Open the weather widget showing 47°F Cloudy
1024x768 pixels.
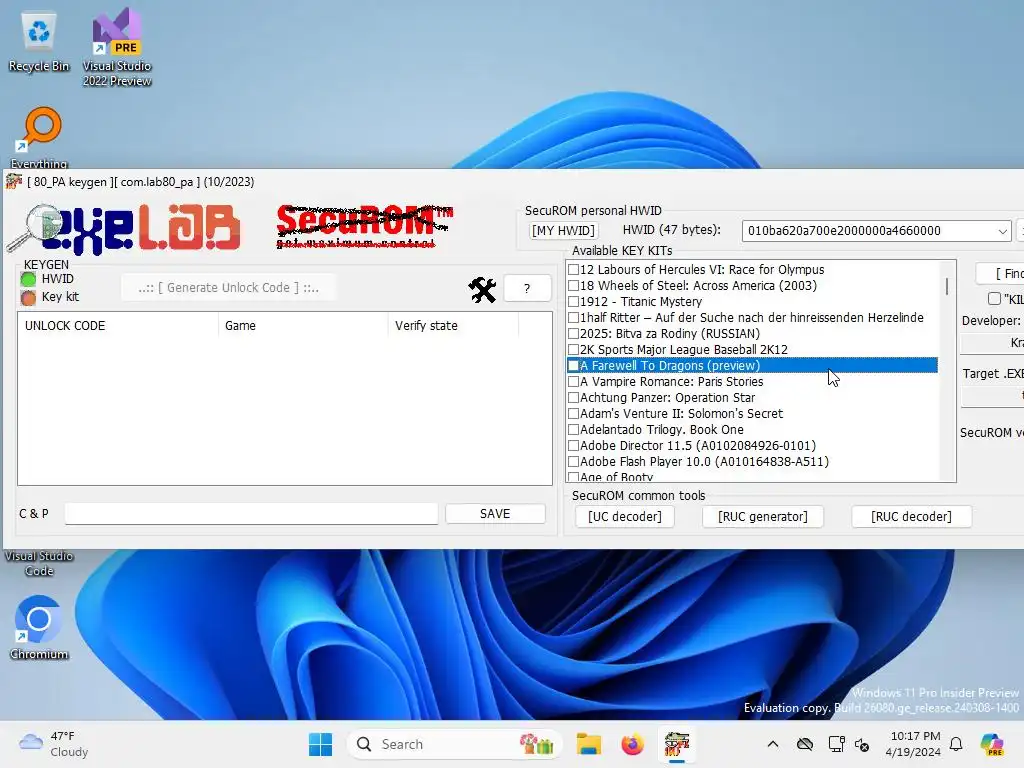click(x=54, y=744)
